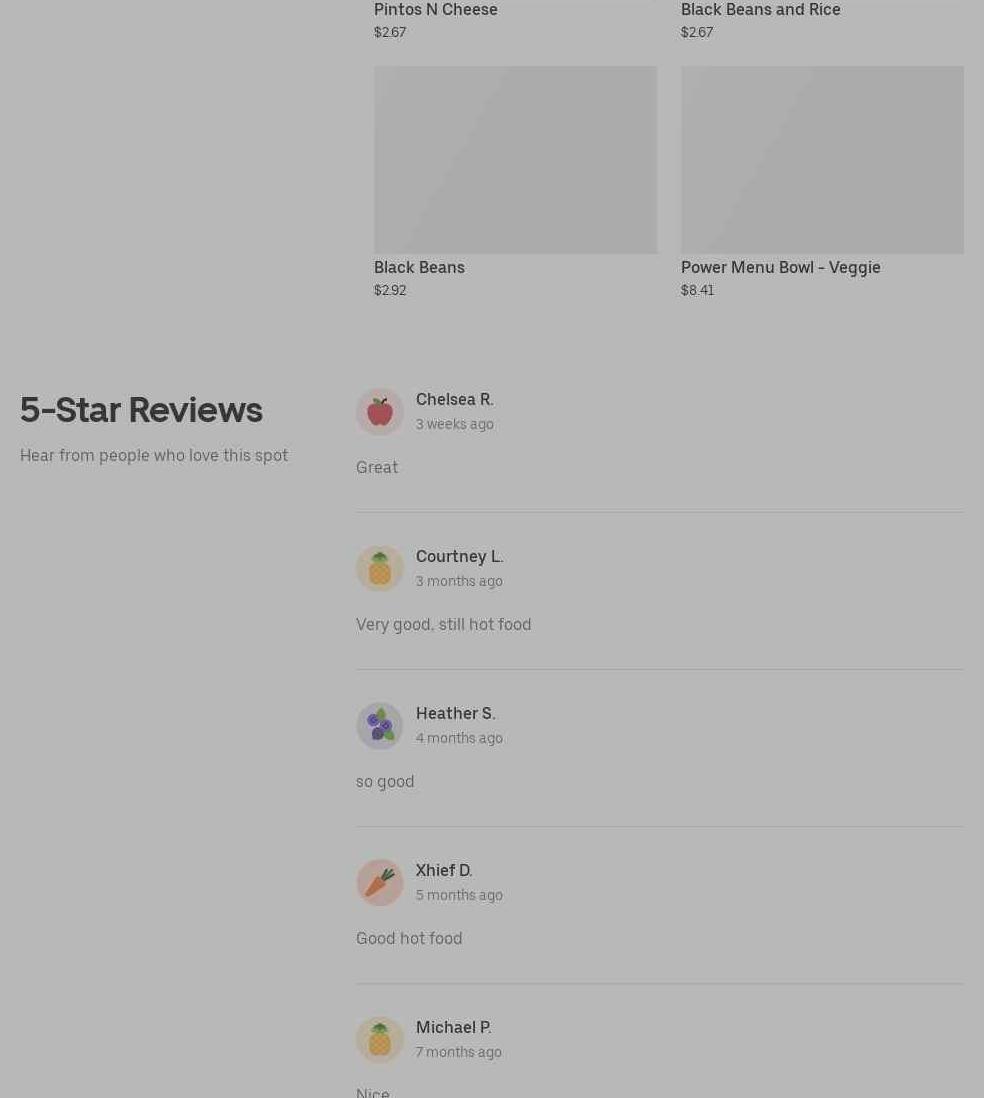Click Courtney L. reviewer name

click(x=459, y=556)
